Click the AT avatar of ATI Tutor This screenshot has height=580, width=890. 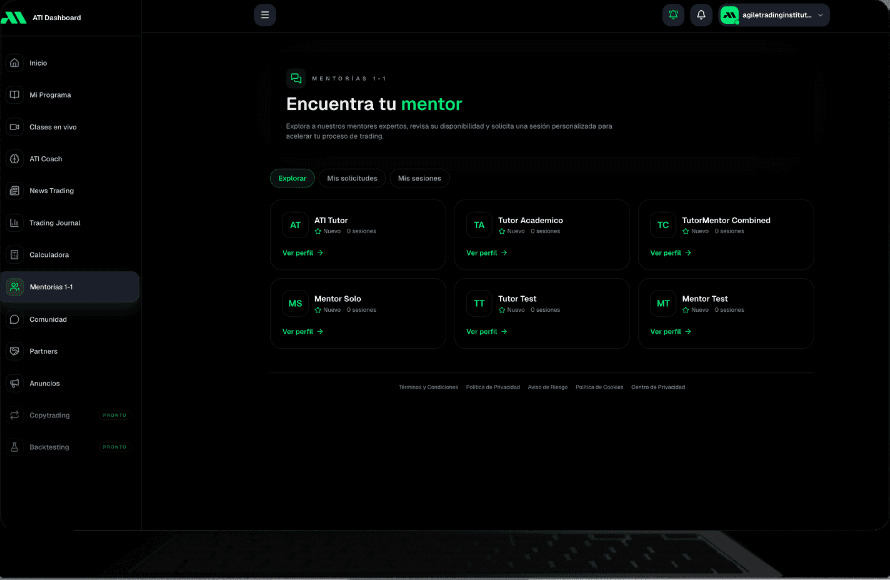295,225
